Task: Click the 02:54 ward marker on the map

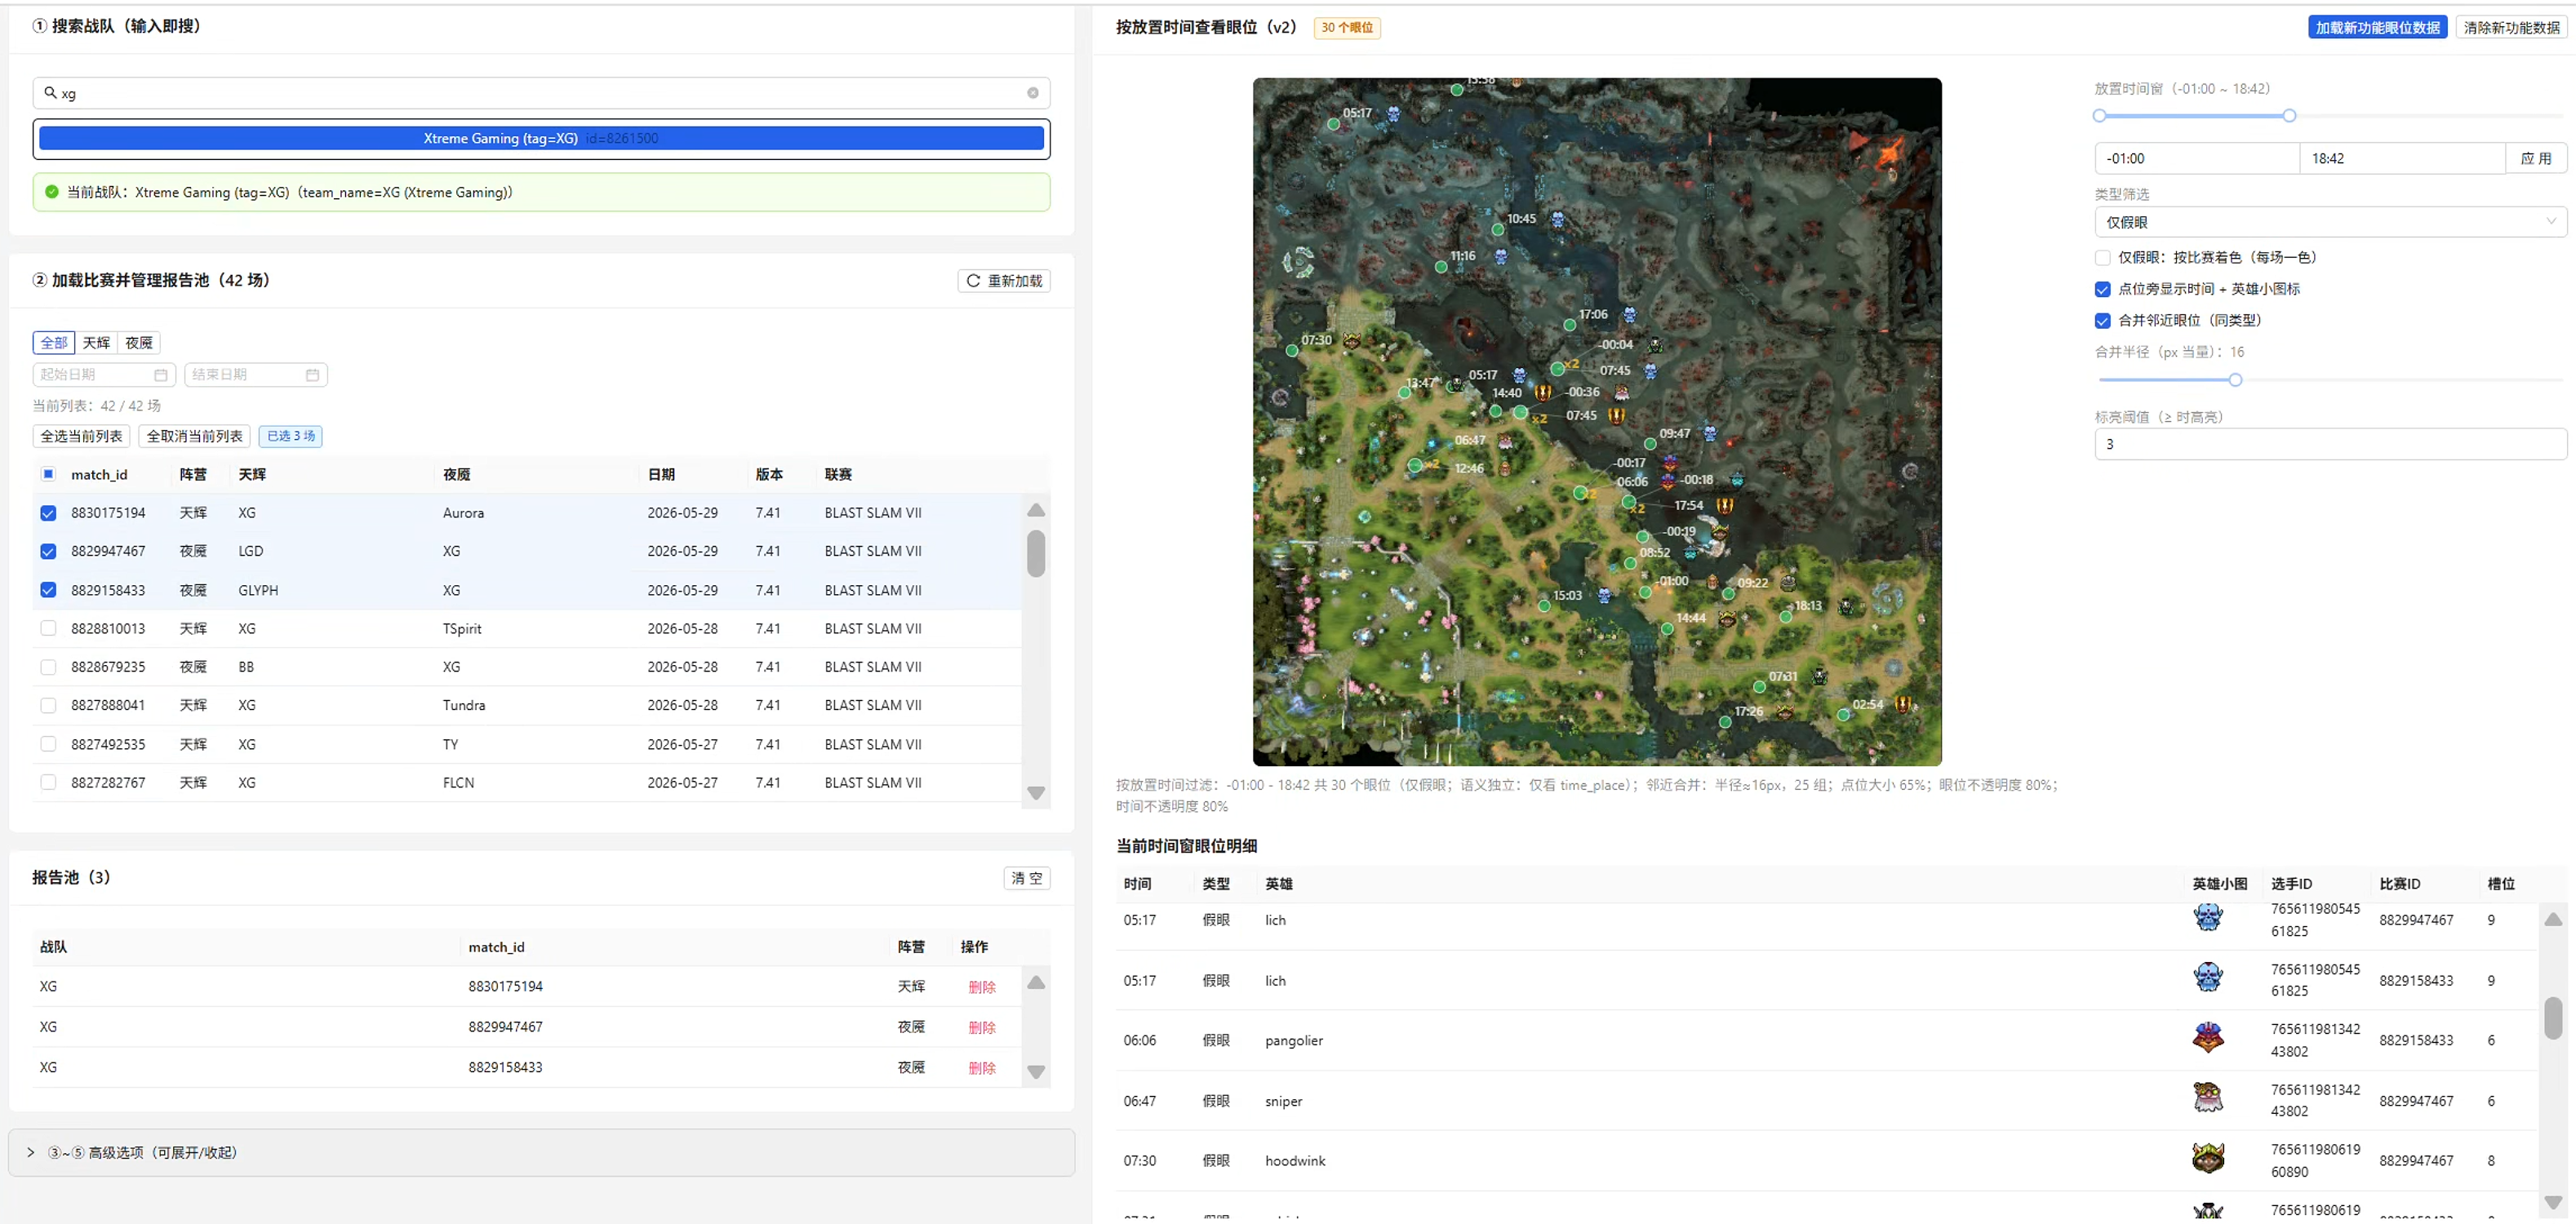Action: pyautogui.click(x=1843, y=715)
